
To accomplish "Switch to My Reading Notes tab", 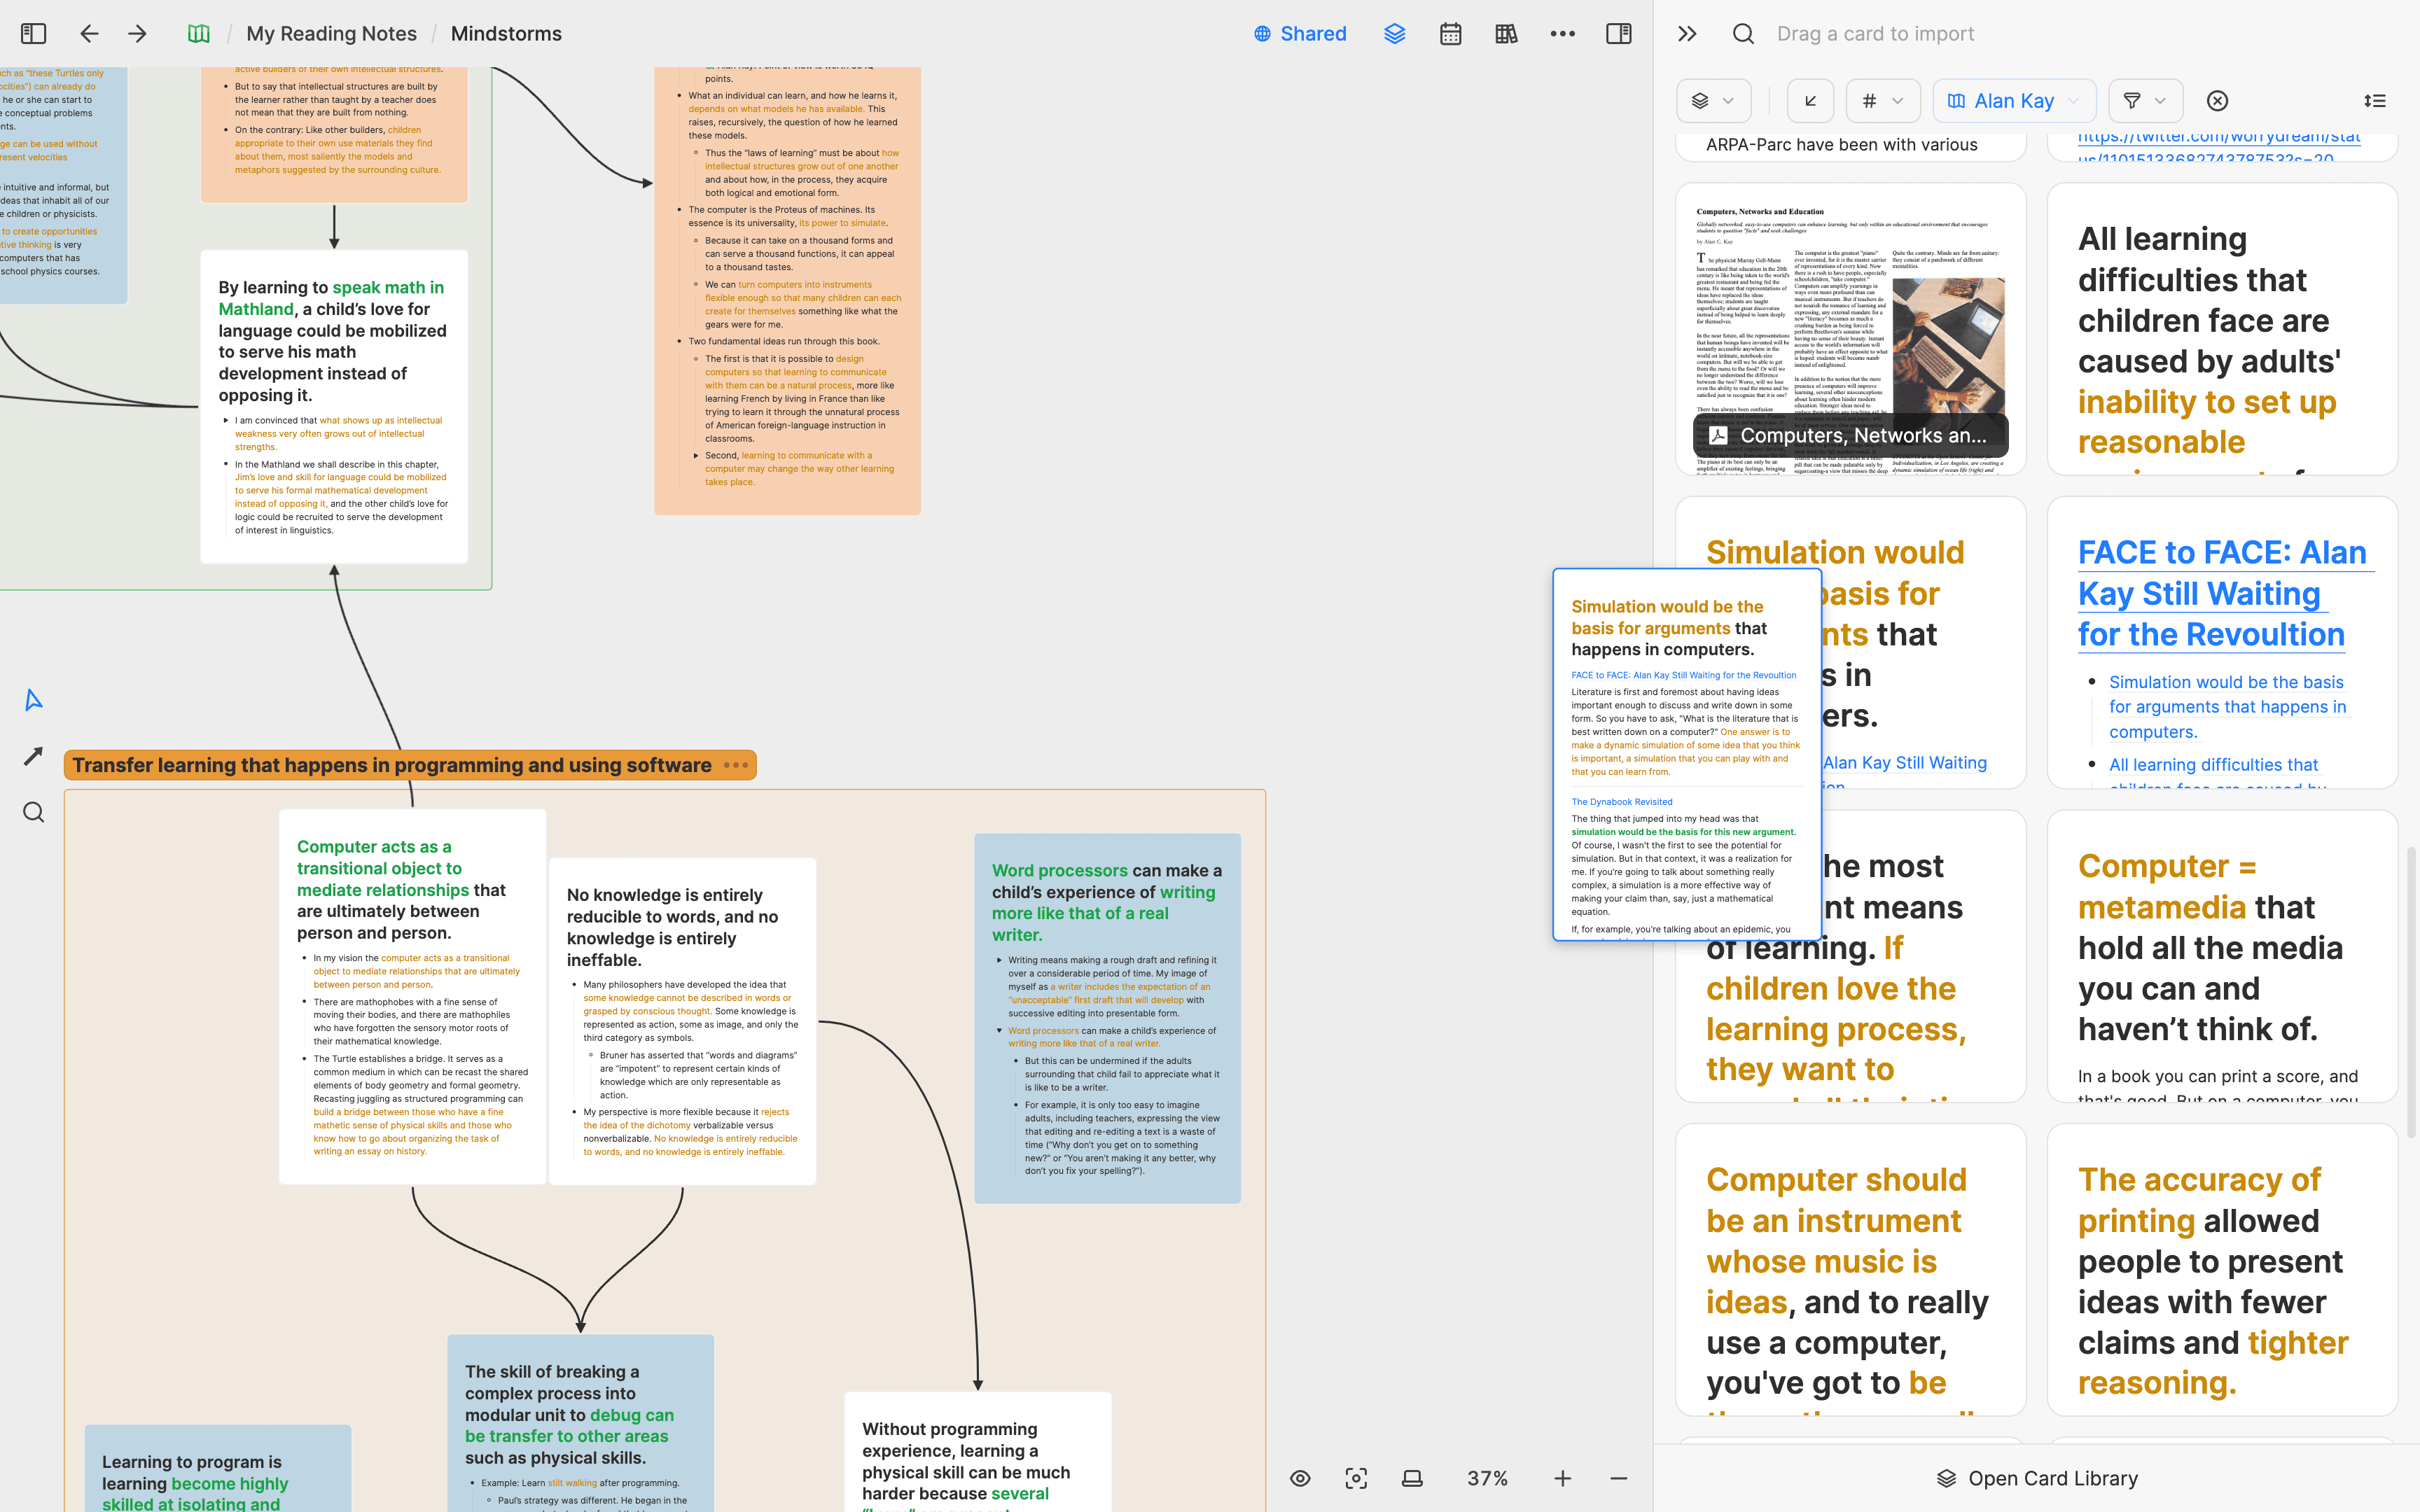I will (331, 33).
